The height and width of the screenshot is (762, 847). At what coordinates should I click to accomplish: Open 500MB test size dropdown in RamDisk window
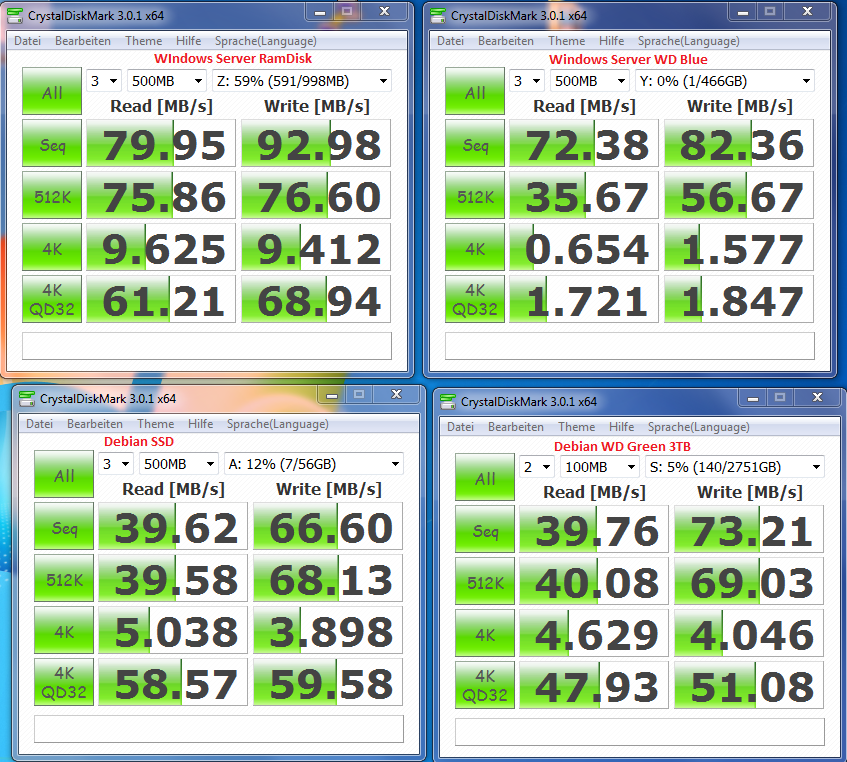tap(166, 81)
